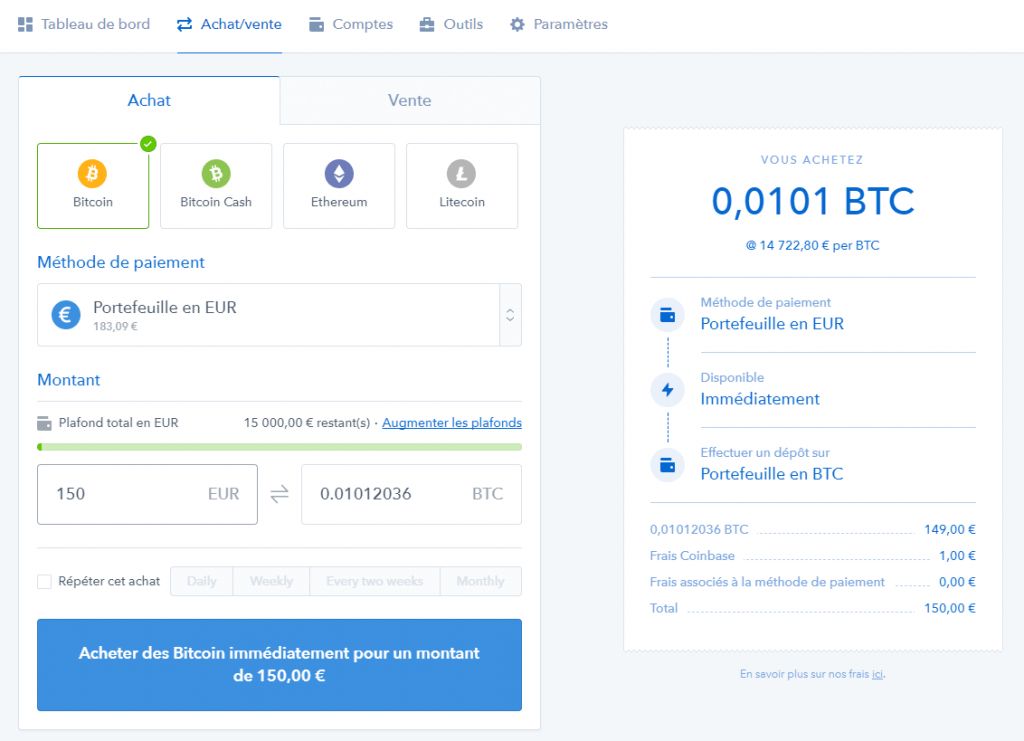The image size is (1024, 741).
Task: Click the grey Litecoin coin icon
Action: pos(462,174)
